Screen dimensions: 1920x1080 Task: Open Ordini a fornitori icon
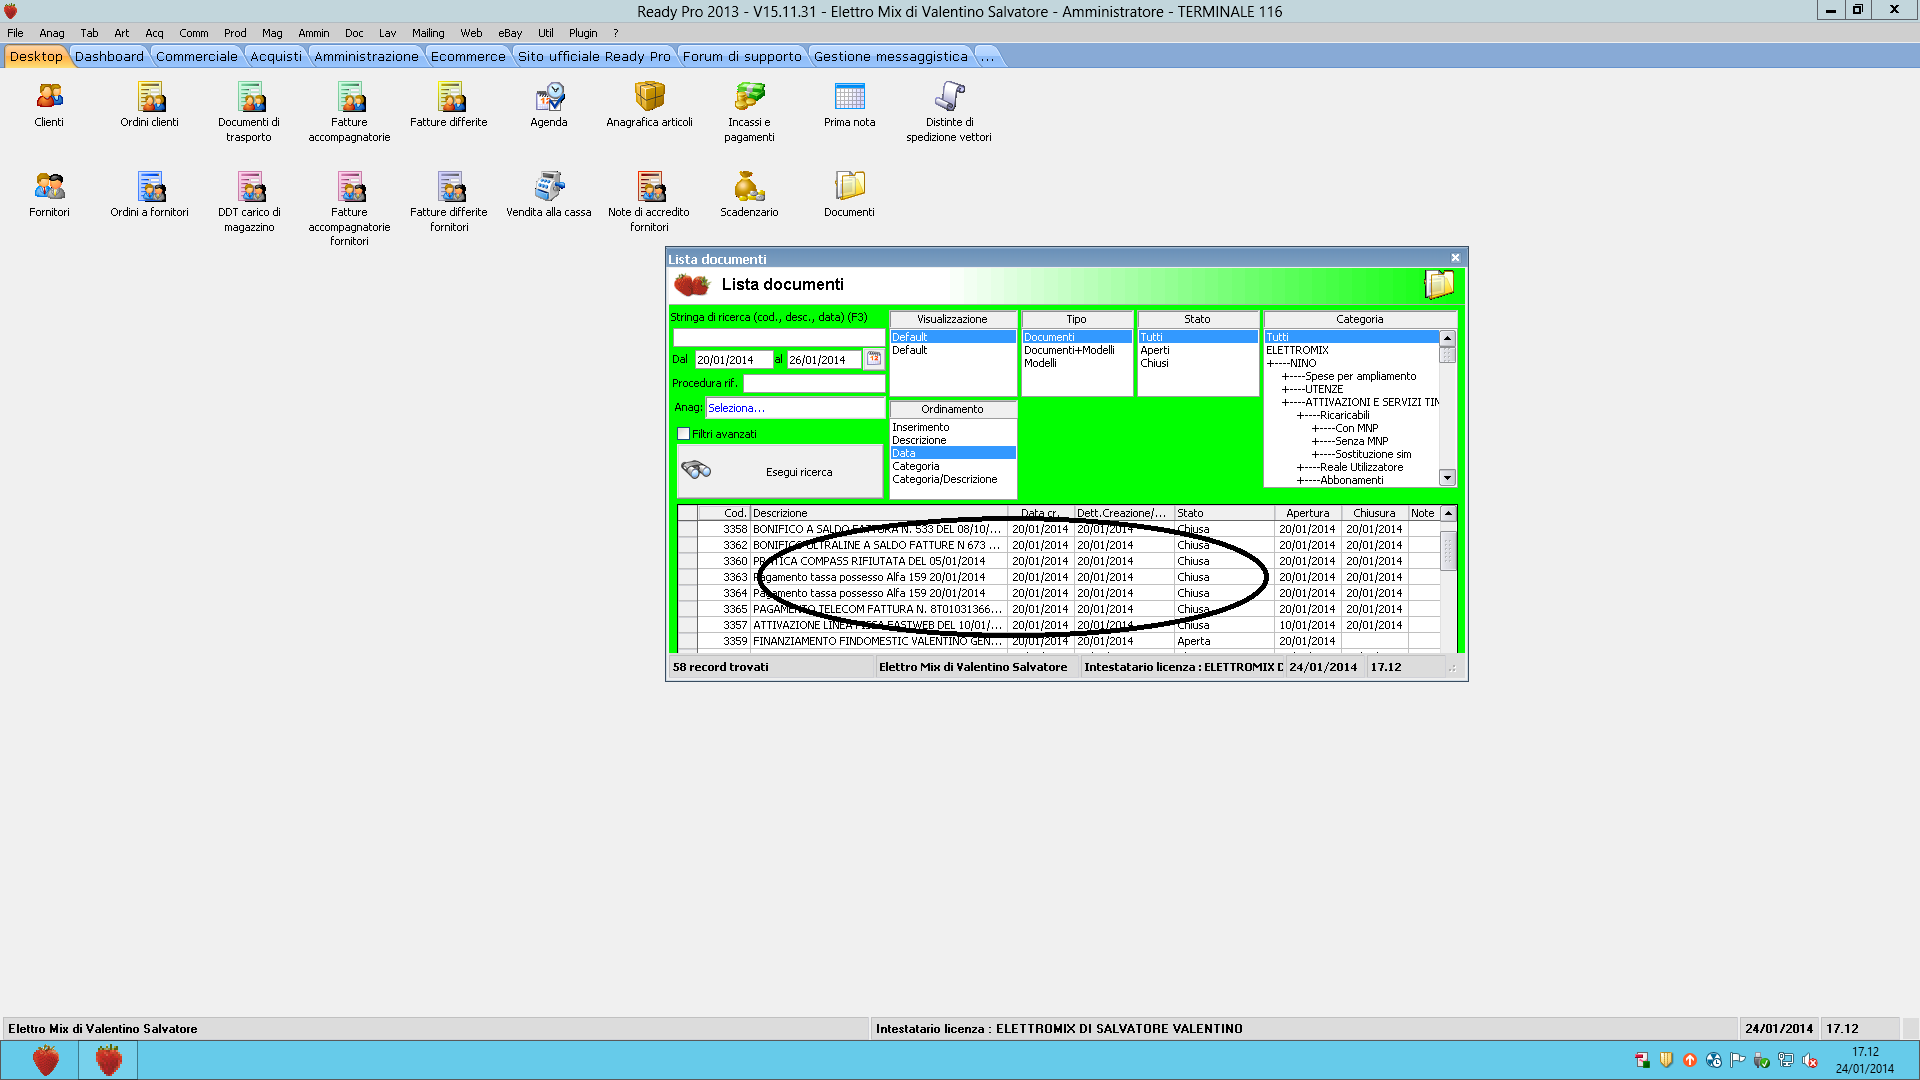tap(150, 195)
